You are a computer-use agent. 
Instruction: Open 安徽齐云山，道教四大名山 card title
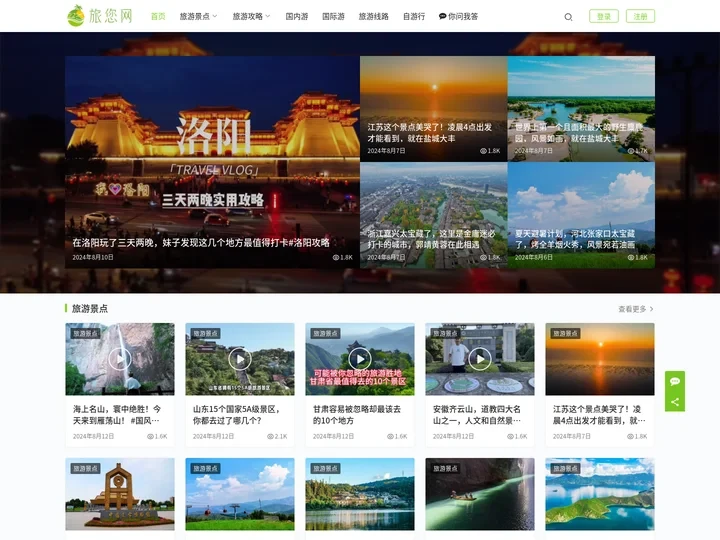point(477,415)
